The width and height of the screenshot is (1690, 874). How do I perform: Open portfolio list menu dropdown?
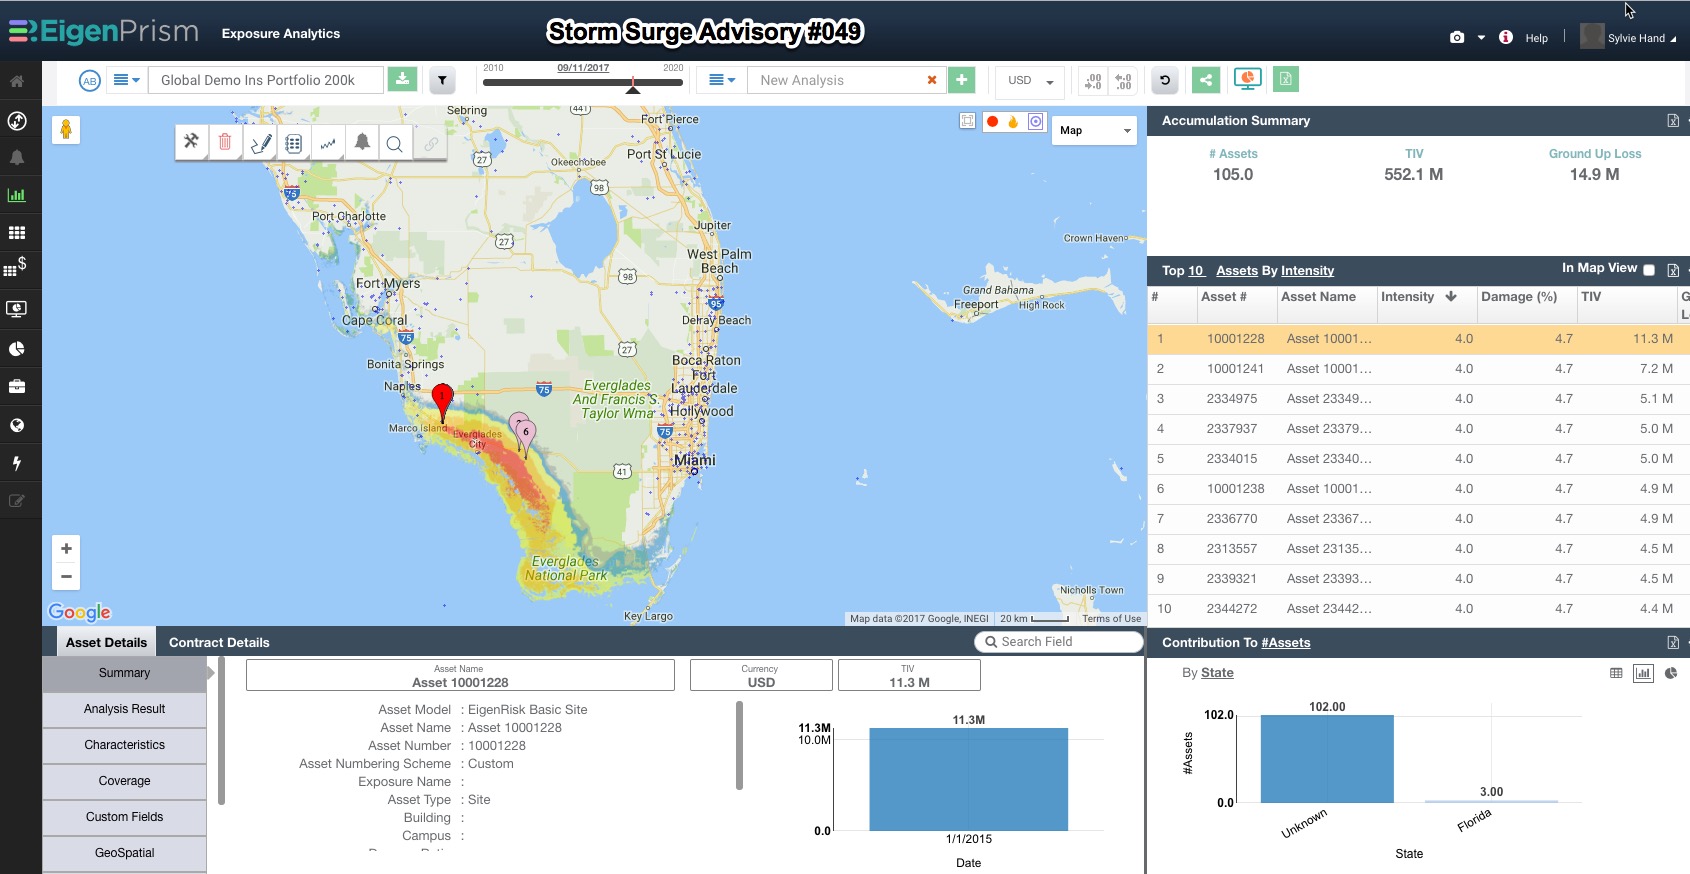pos(126,80)
